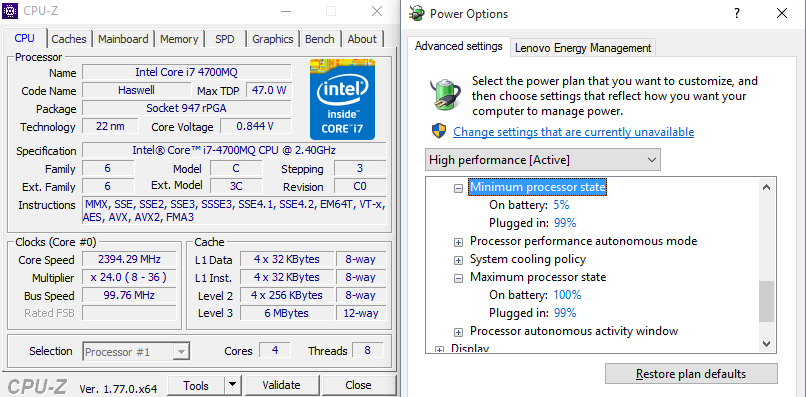Expand Processor performance autonomous mode
This screenshot has height=397, width=806.
pyautogui.click(x=458, y=242)
